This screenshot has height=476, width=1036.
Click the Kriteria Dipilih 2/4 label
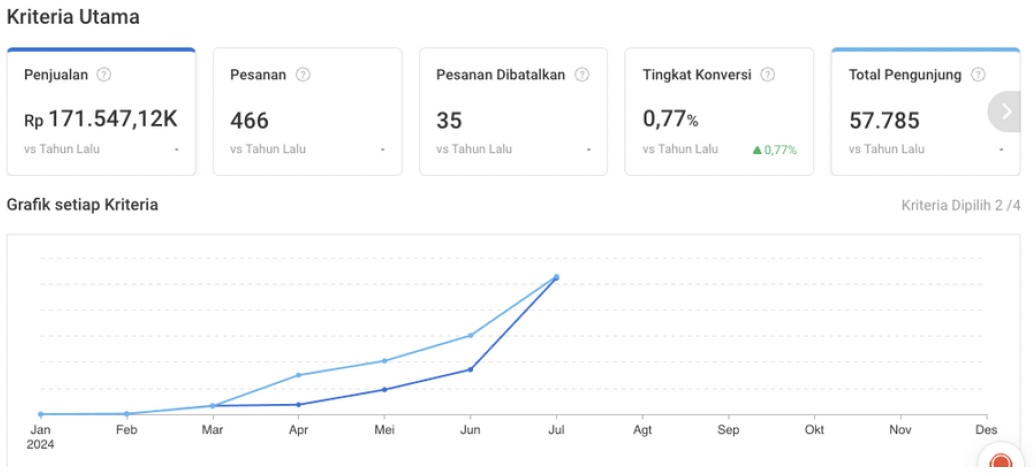tap(960, 206)
